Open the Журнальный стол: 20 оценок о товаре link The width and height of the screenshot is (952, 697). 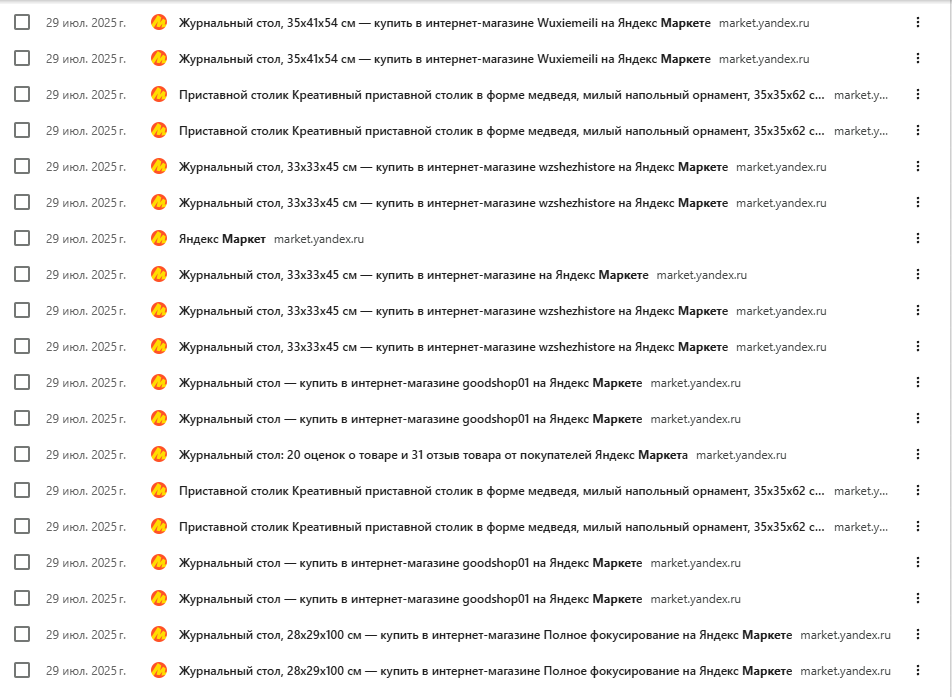coord(433,455)
